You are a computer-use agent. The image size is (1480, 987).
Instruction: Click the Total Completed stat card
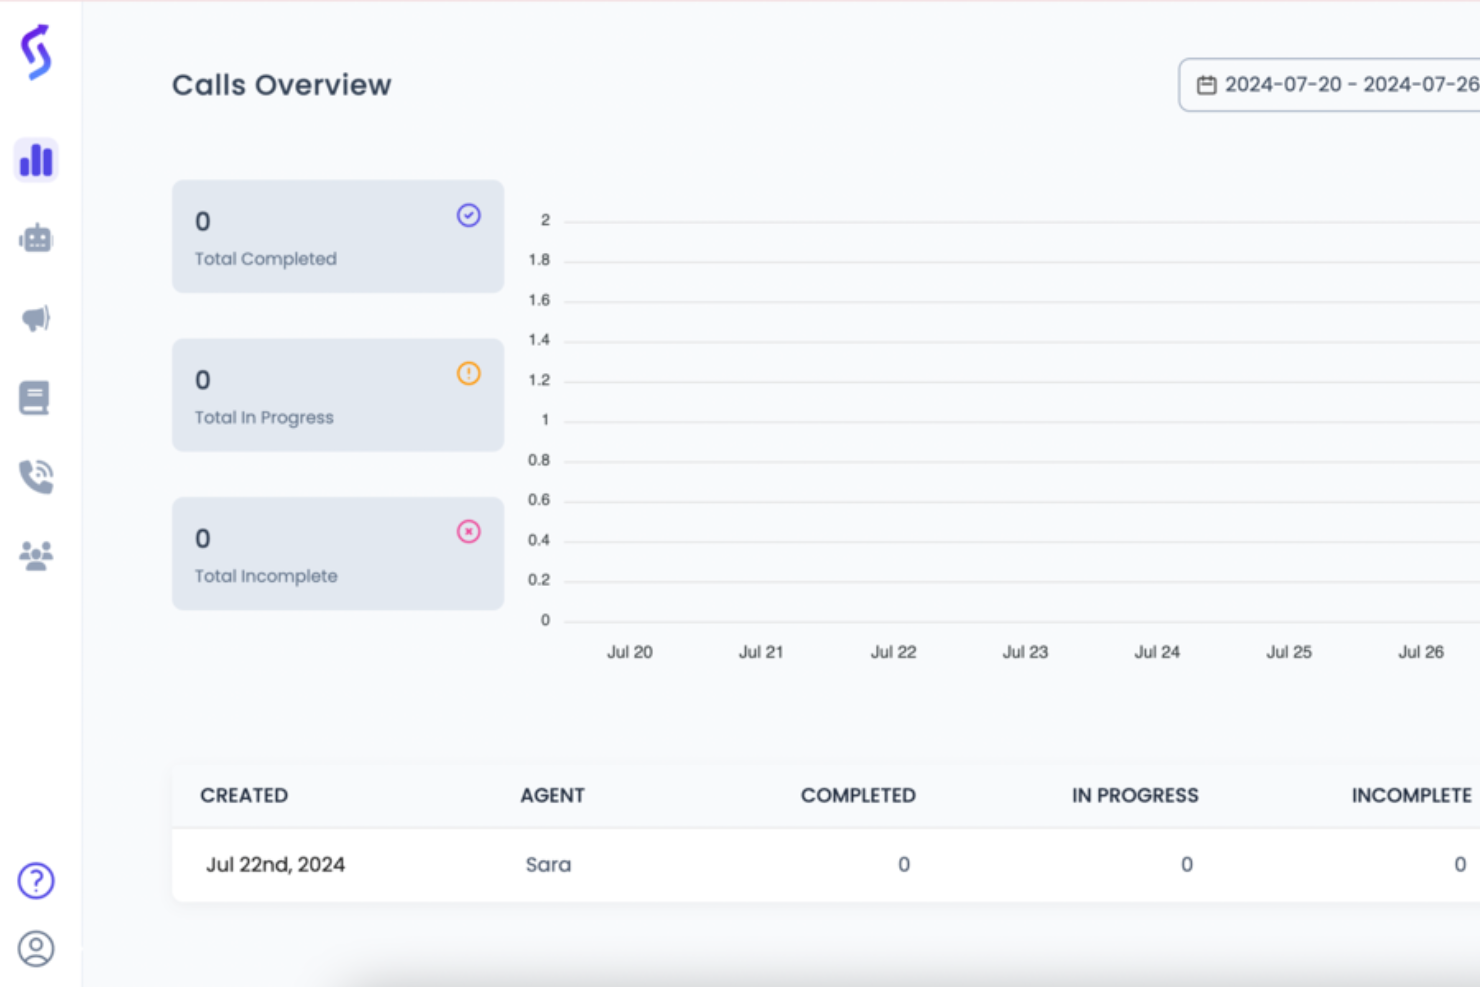point(337,236)
